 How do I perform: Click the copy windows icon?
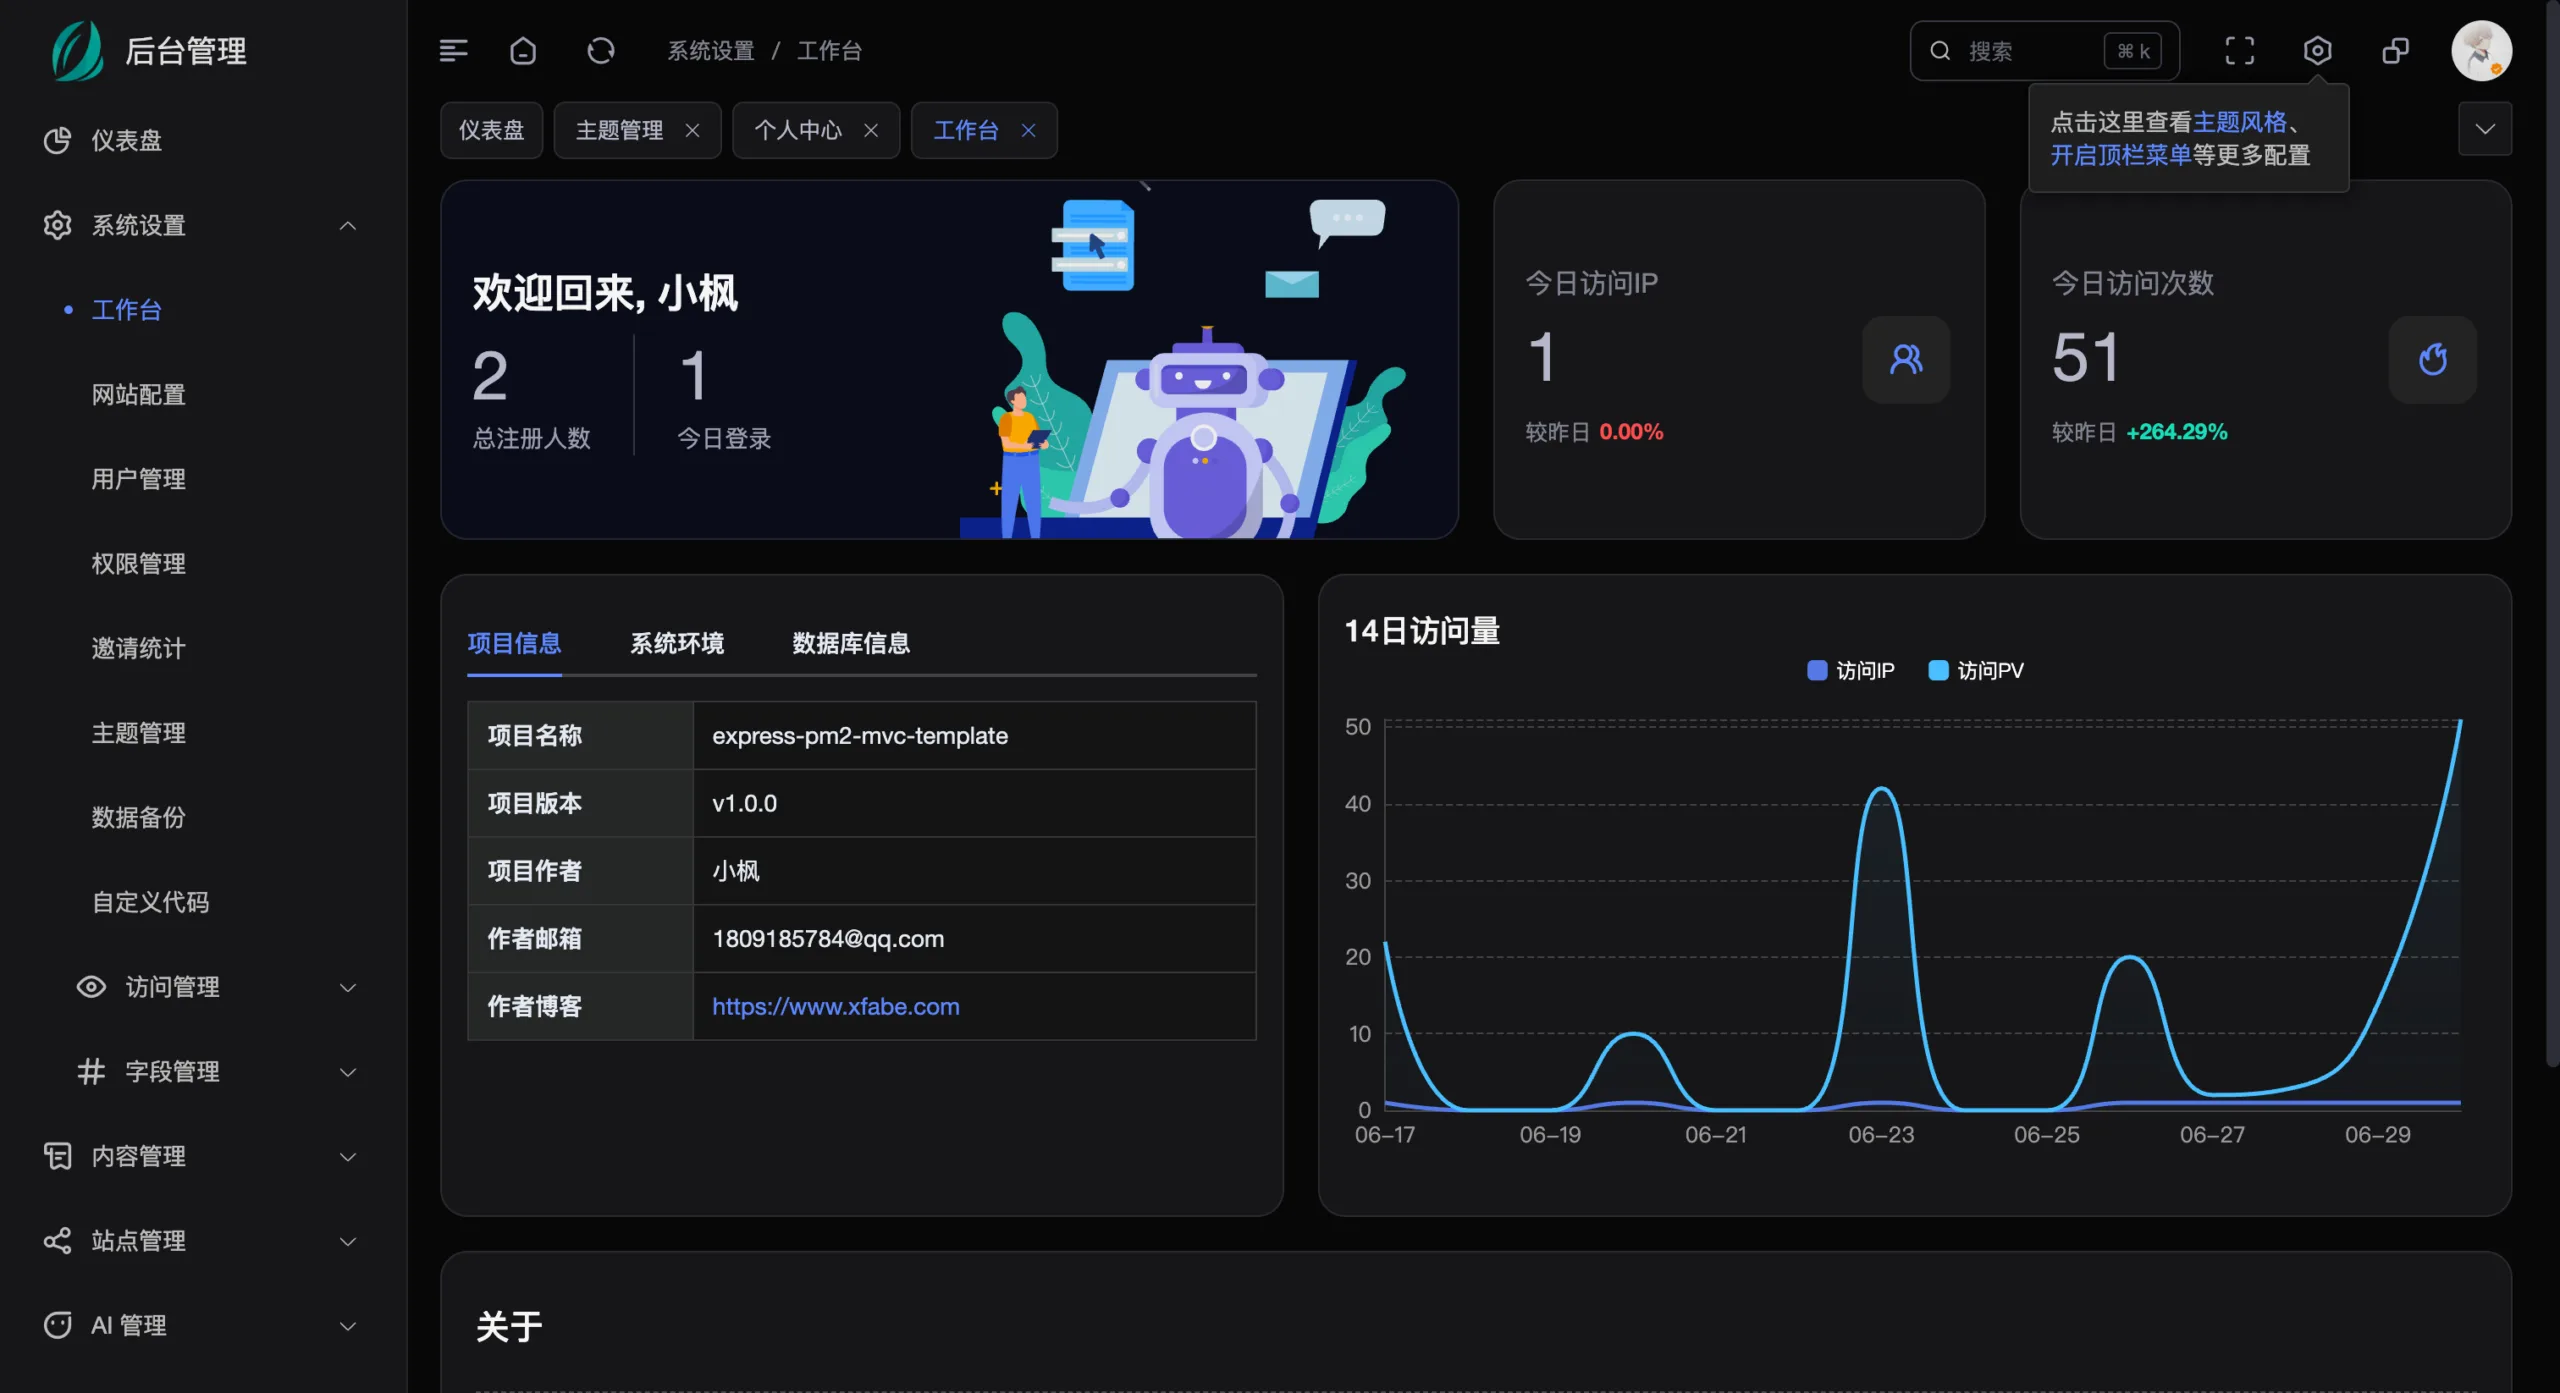tap(2395, 51)
